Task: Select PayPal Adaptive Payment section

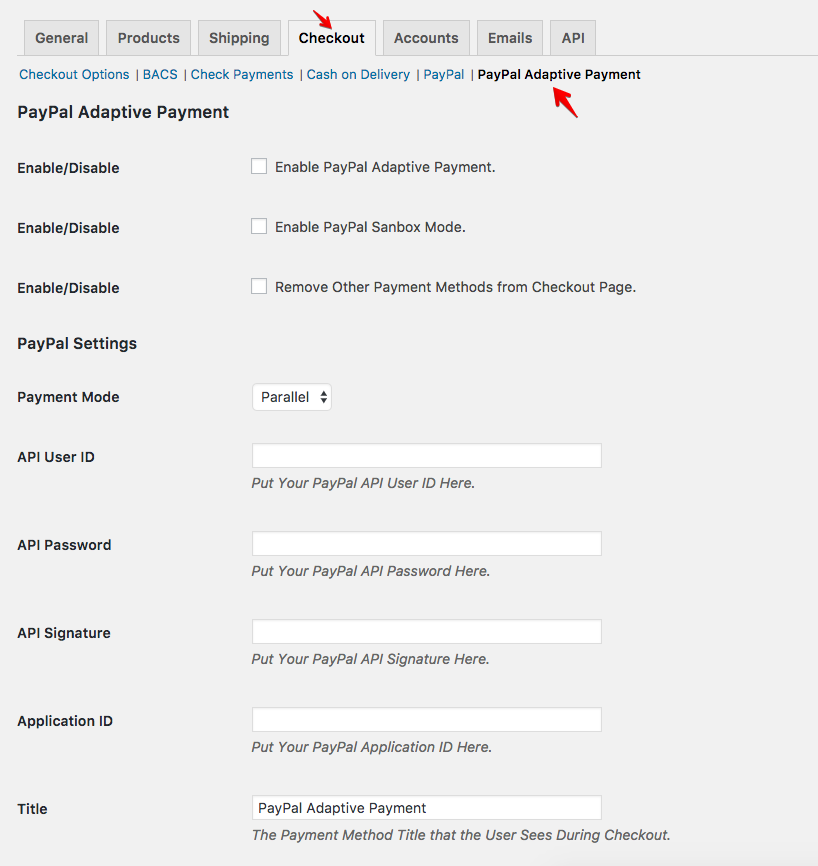Action: pyautogui.click(x=558, y=74)
